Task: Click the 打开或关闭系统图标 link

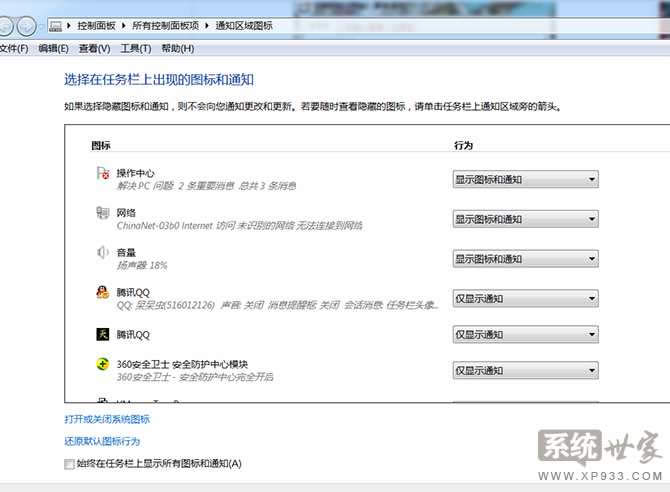Action: click(107, 419)
